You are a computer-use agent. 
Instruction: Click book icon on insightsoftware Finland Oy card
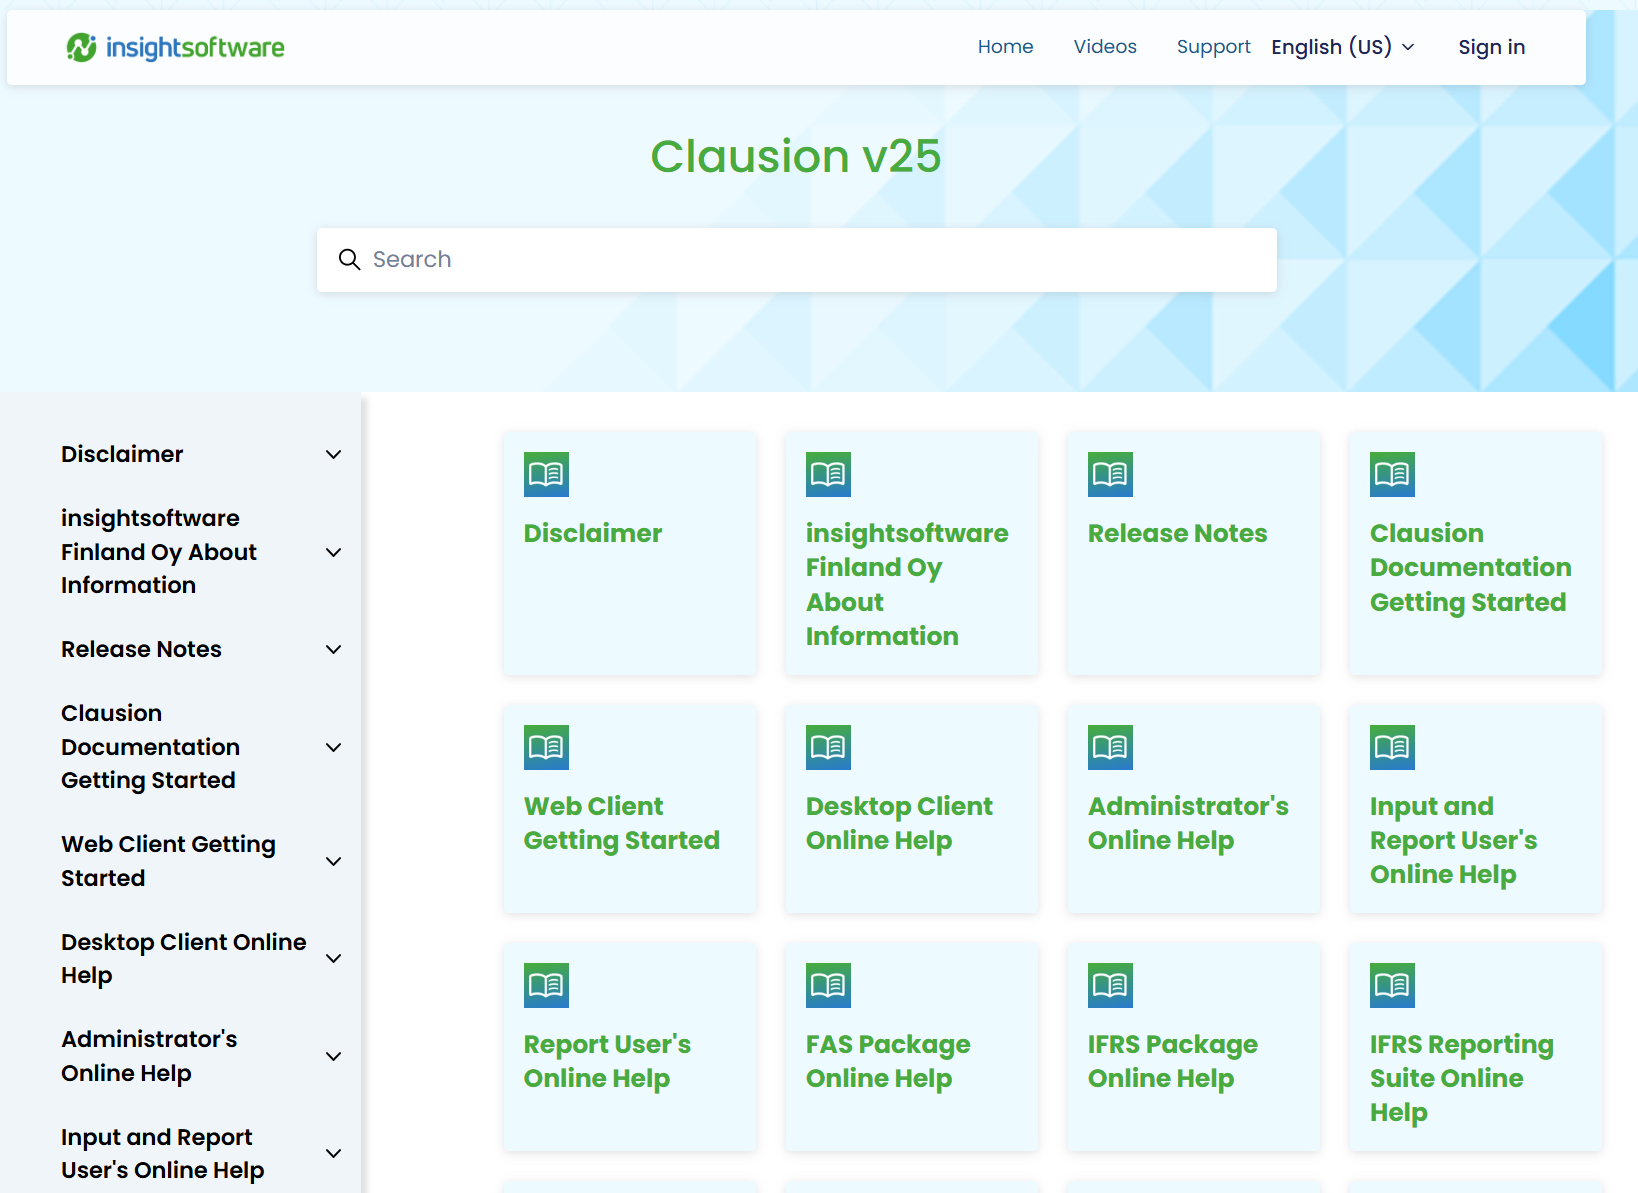[x=828, y=474]
